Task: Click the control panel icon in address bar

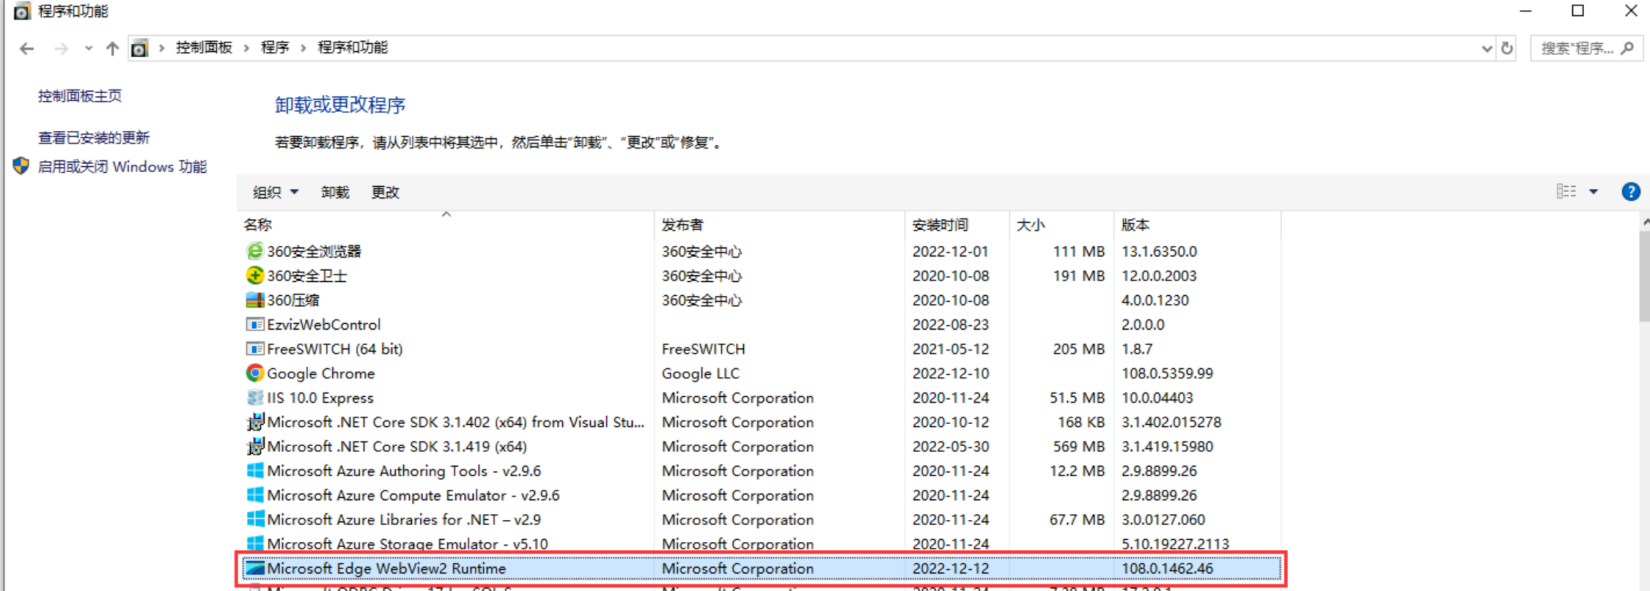Action: click(x=140, y=48)
